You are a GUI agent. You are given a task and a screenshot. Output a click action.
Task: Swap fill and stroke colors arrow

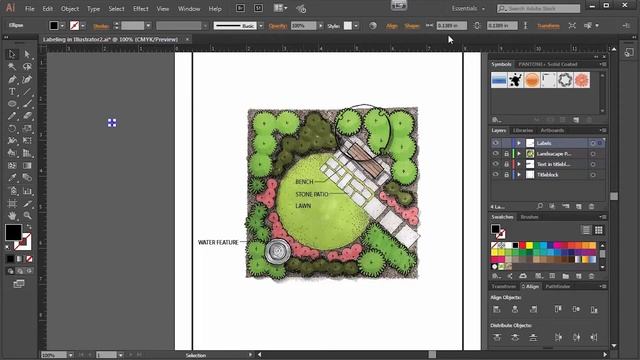(x=29, y=226)
